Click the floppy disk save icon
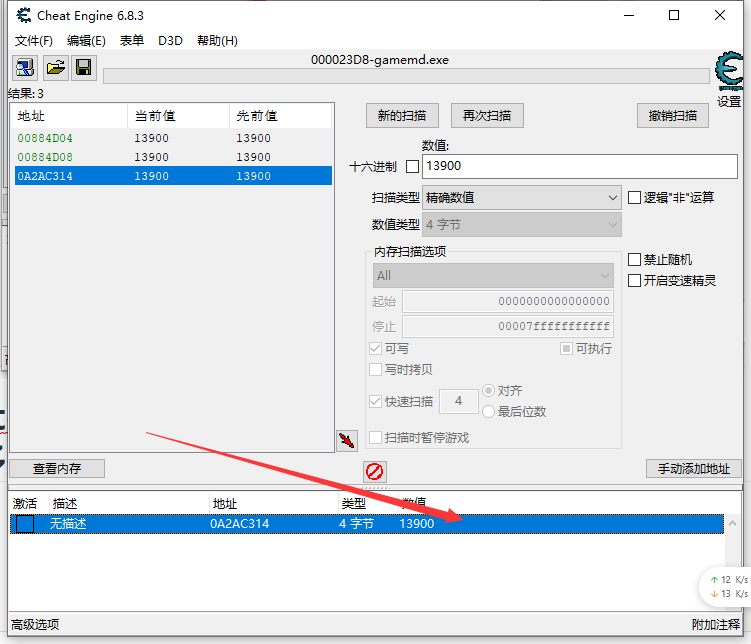 coord(84,68)
